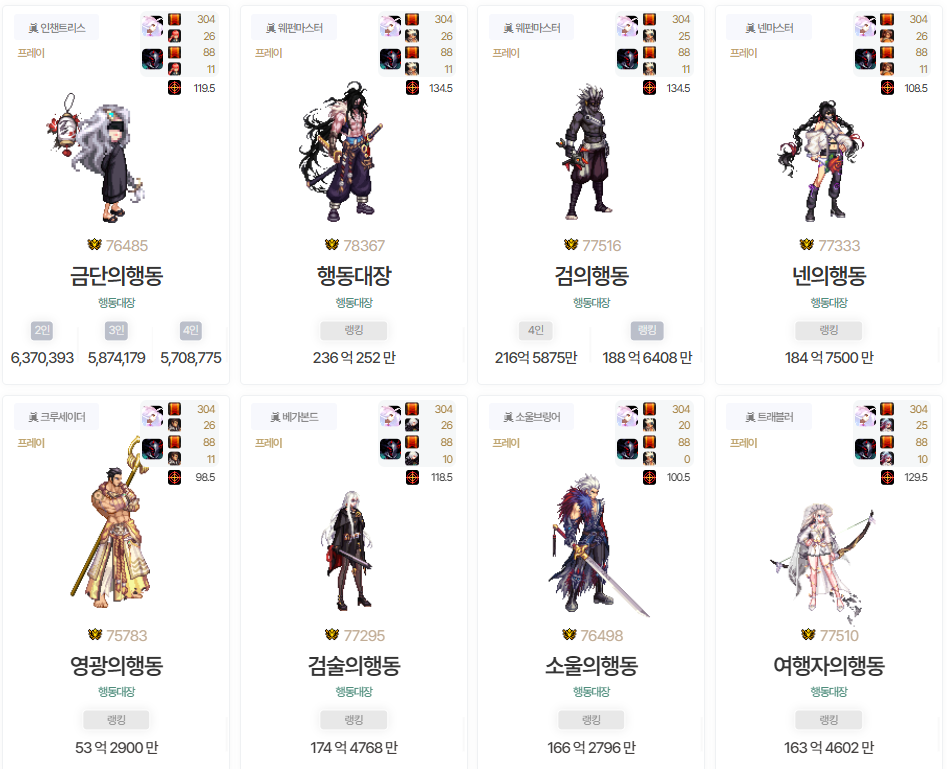The height and width of the screenshot is (769, 947).
Task: Click the 眞 인챈트리스 job tag
Action: 57,28
